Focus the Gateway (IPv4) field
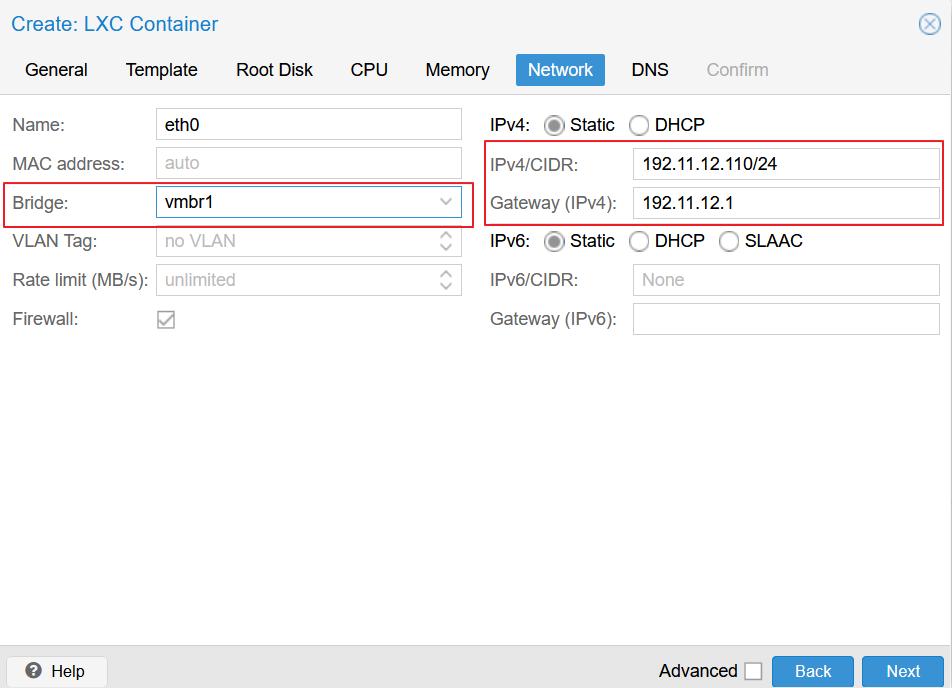952x688 pixels. (785, 203)
